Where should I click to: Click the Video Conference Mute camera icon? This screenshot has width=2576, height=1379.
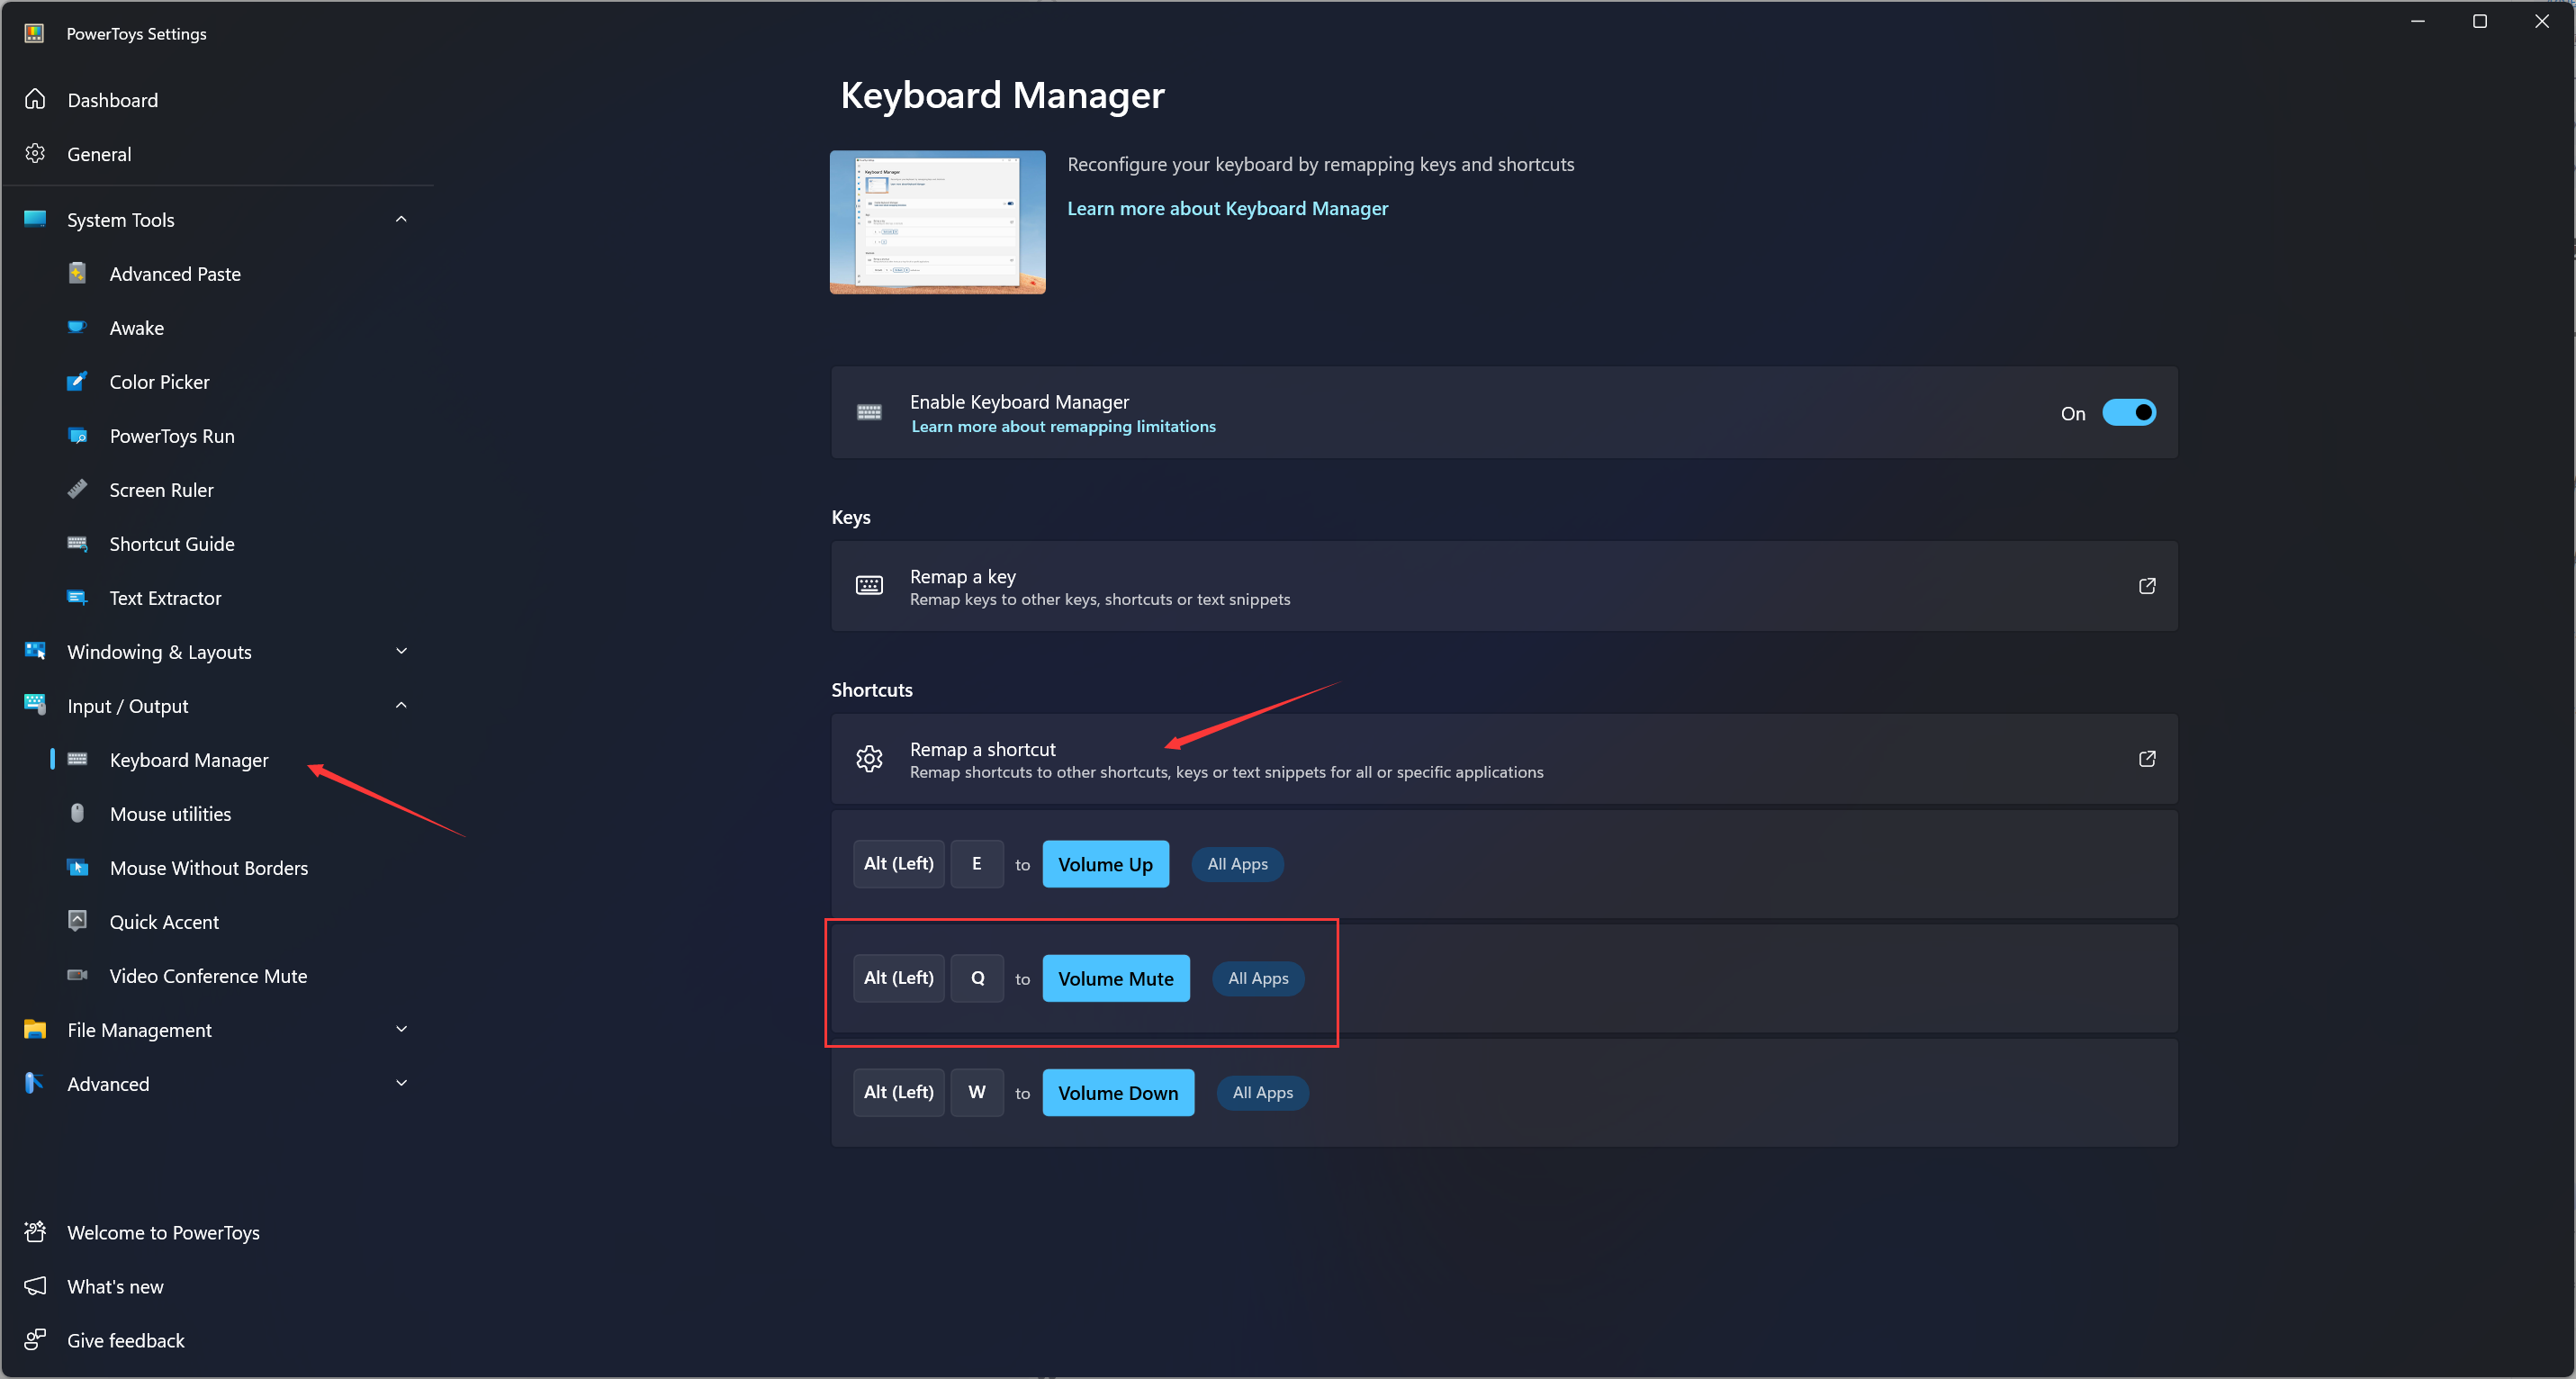pyautogui.click(x=77, y=975)
